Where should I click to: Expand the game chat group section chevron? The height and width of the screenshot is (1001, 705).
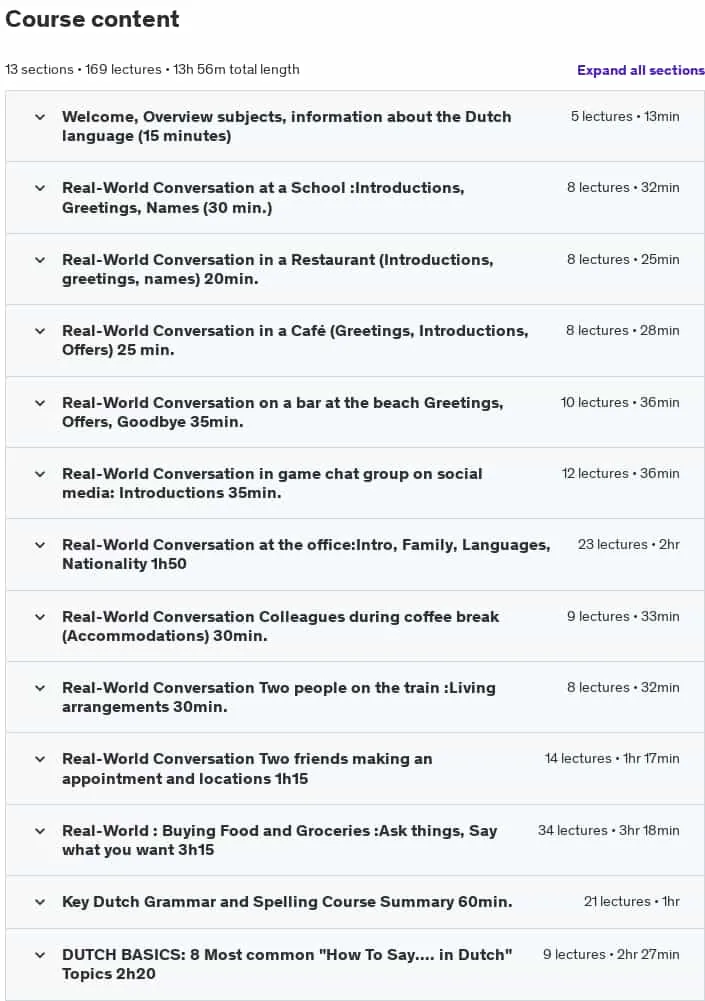40,474
